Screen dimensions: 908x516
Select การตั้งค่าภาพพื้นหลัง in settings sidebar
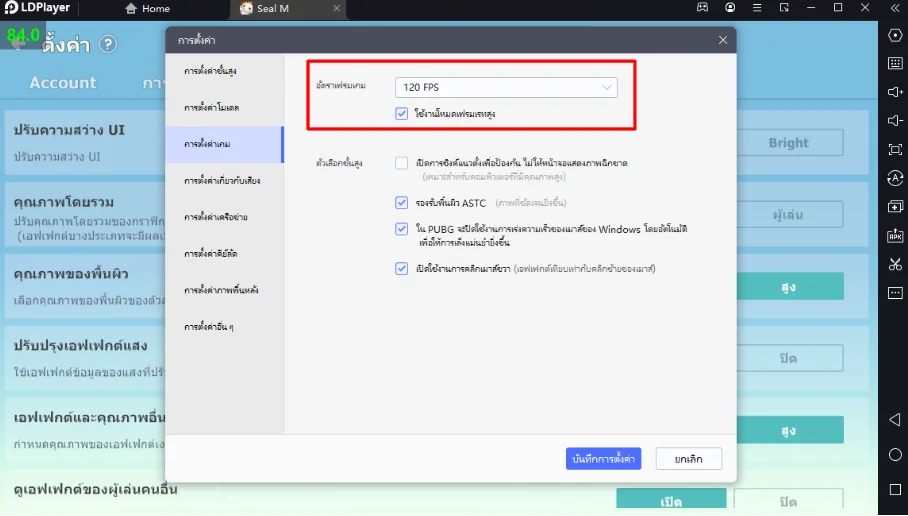tap(224, 290)
